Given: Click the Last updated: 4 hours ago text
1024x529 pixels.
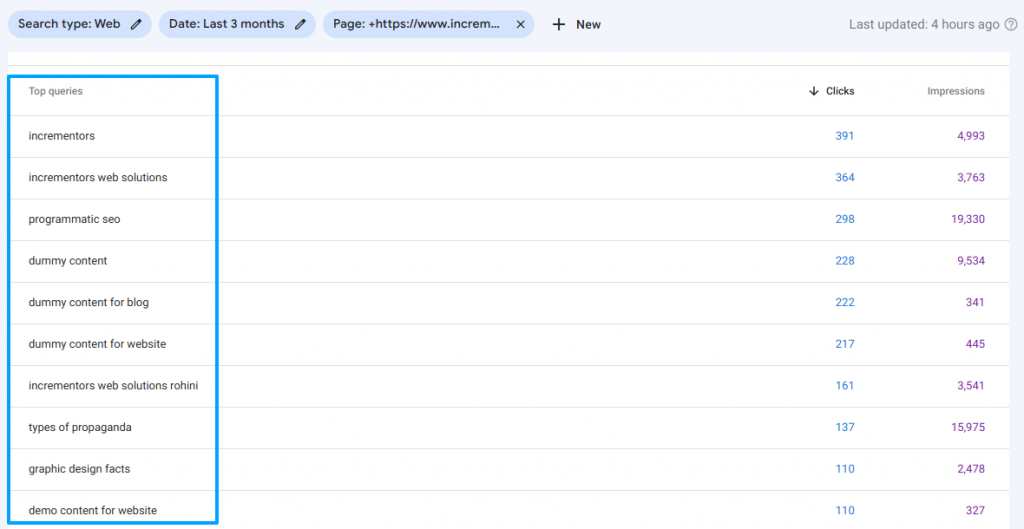Looking at the screenshot, I should pyautogui.click(x=924, y=24).
